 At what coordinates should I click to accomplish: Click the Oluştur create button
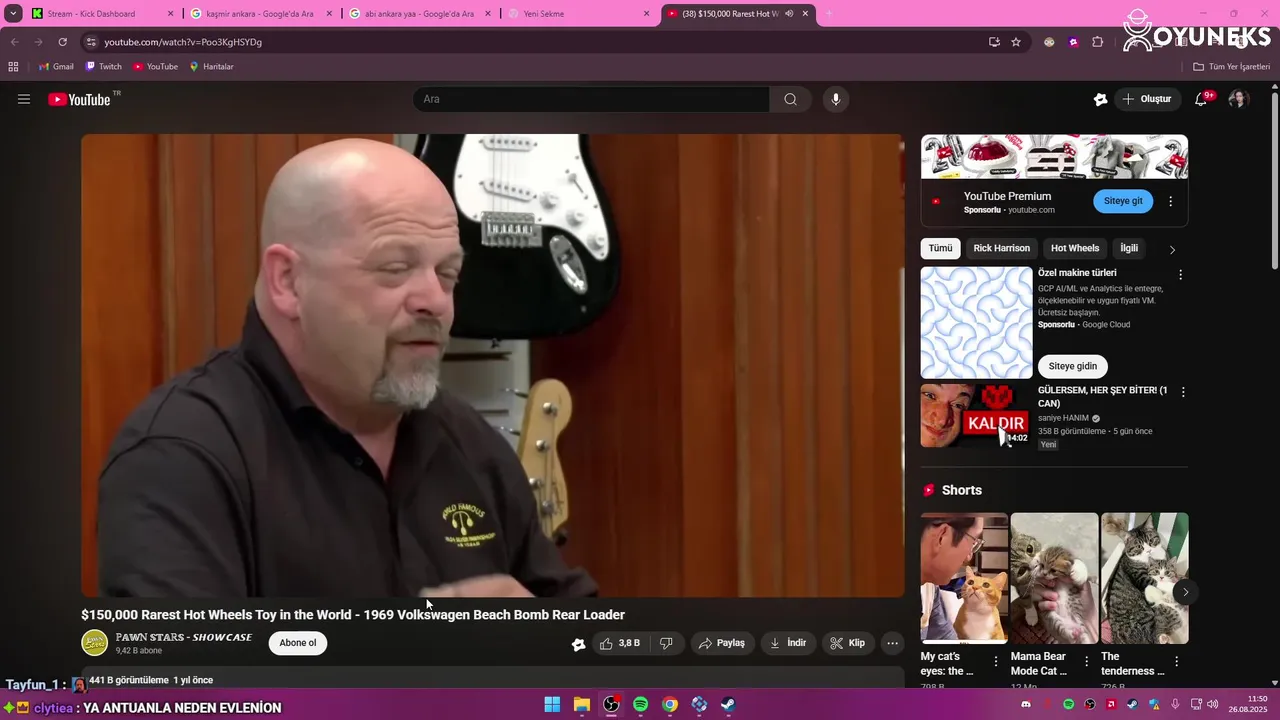pos(1147,99)
